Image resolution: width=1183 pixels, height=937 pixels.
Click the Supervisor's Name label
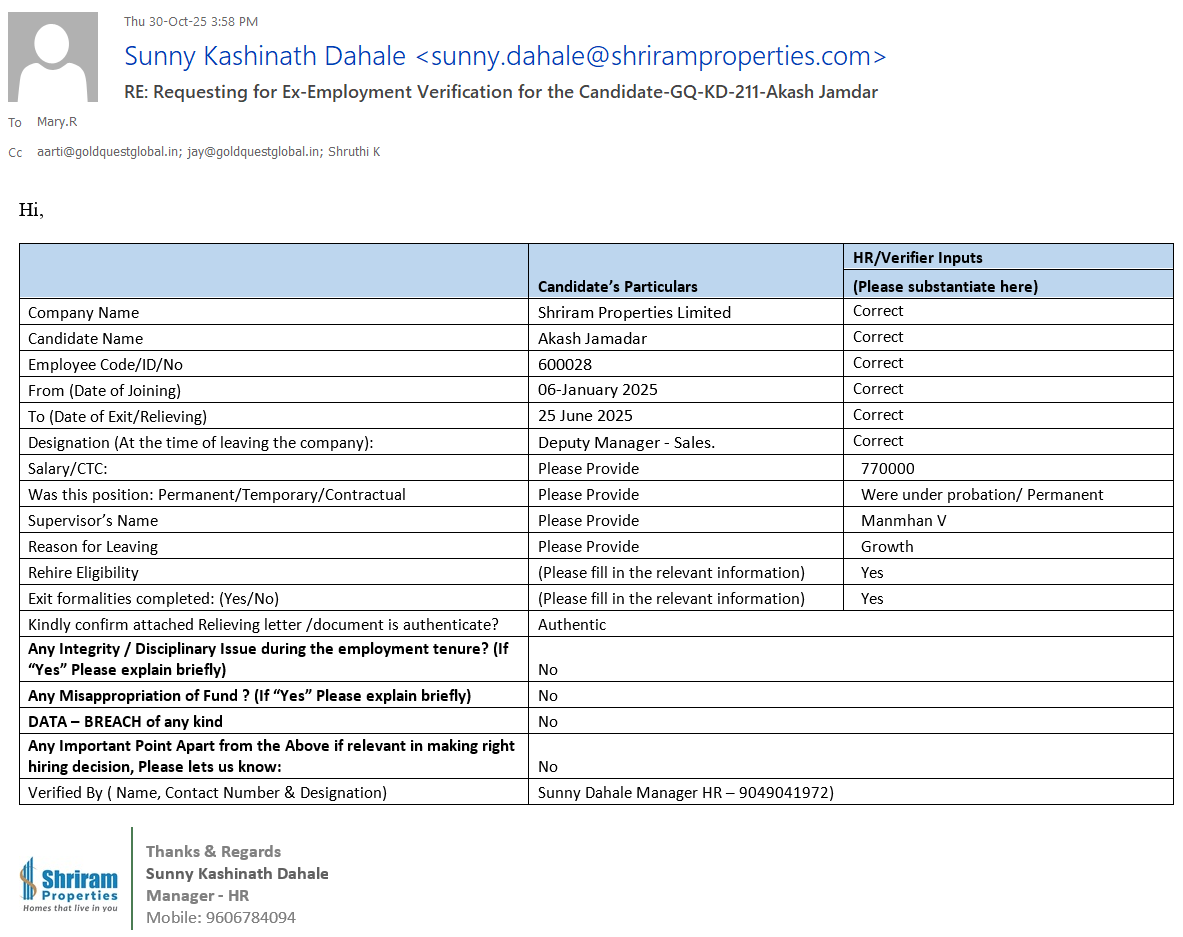pyautogui.click(x=93, y=521)
